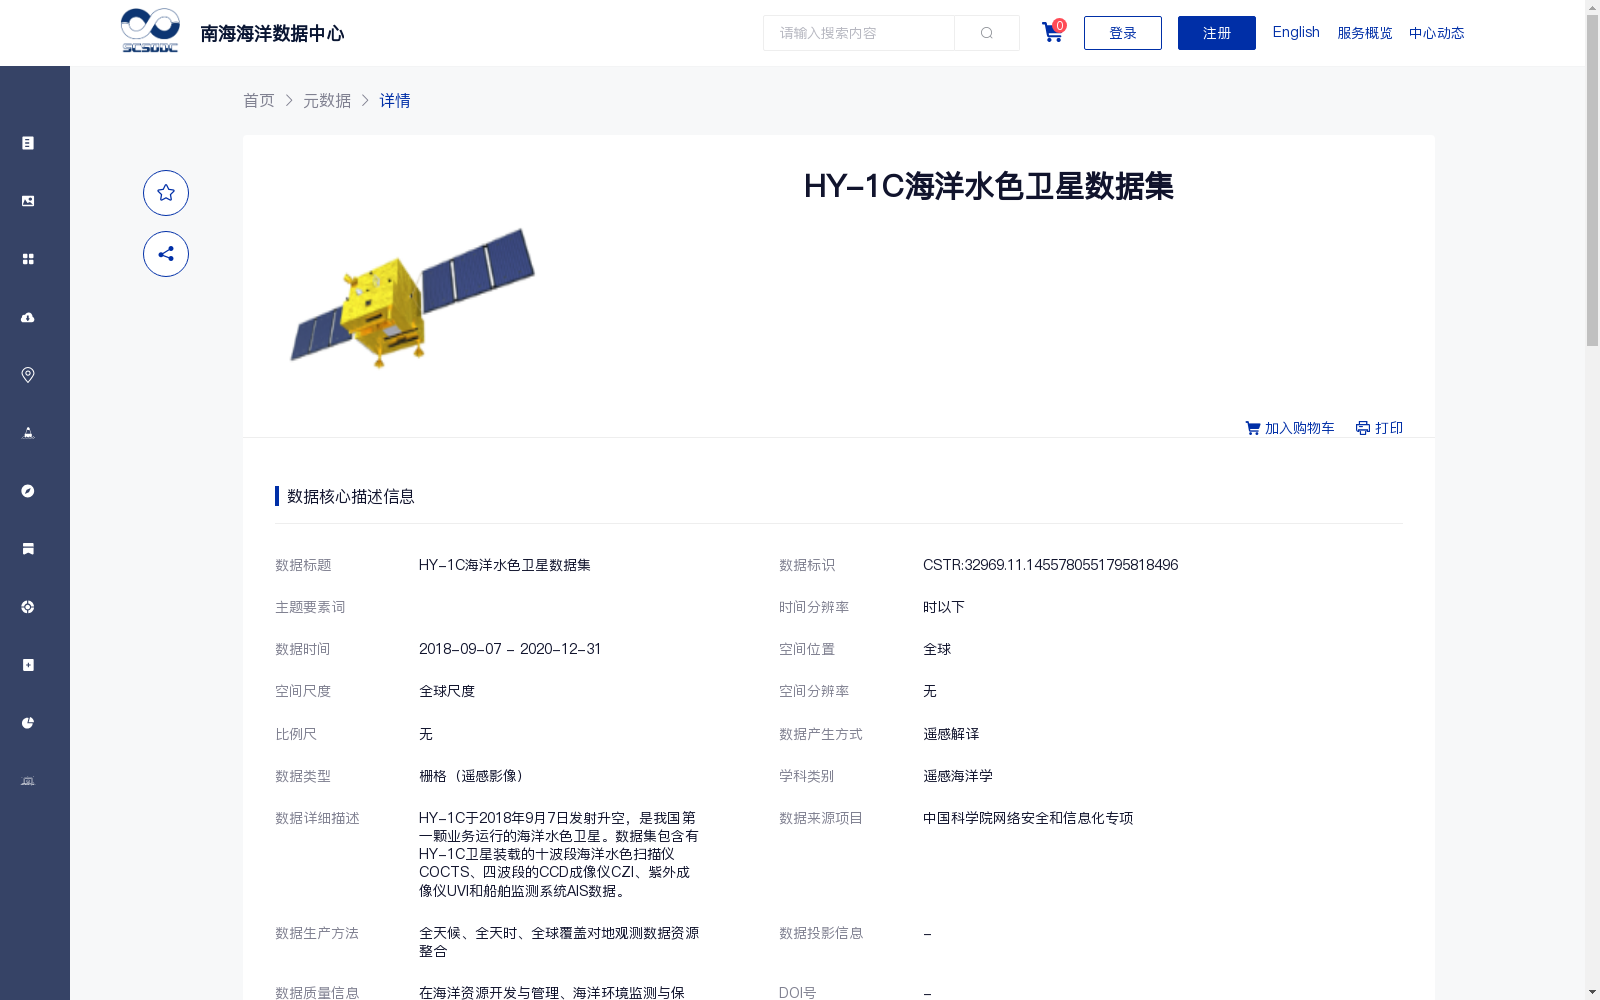Click the 数据详细描述 paragraph text
Viewport: 1600px width, 1000px height.
point(559,854)
